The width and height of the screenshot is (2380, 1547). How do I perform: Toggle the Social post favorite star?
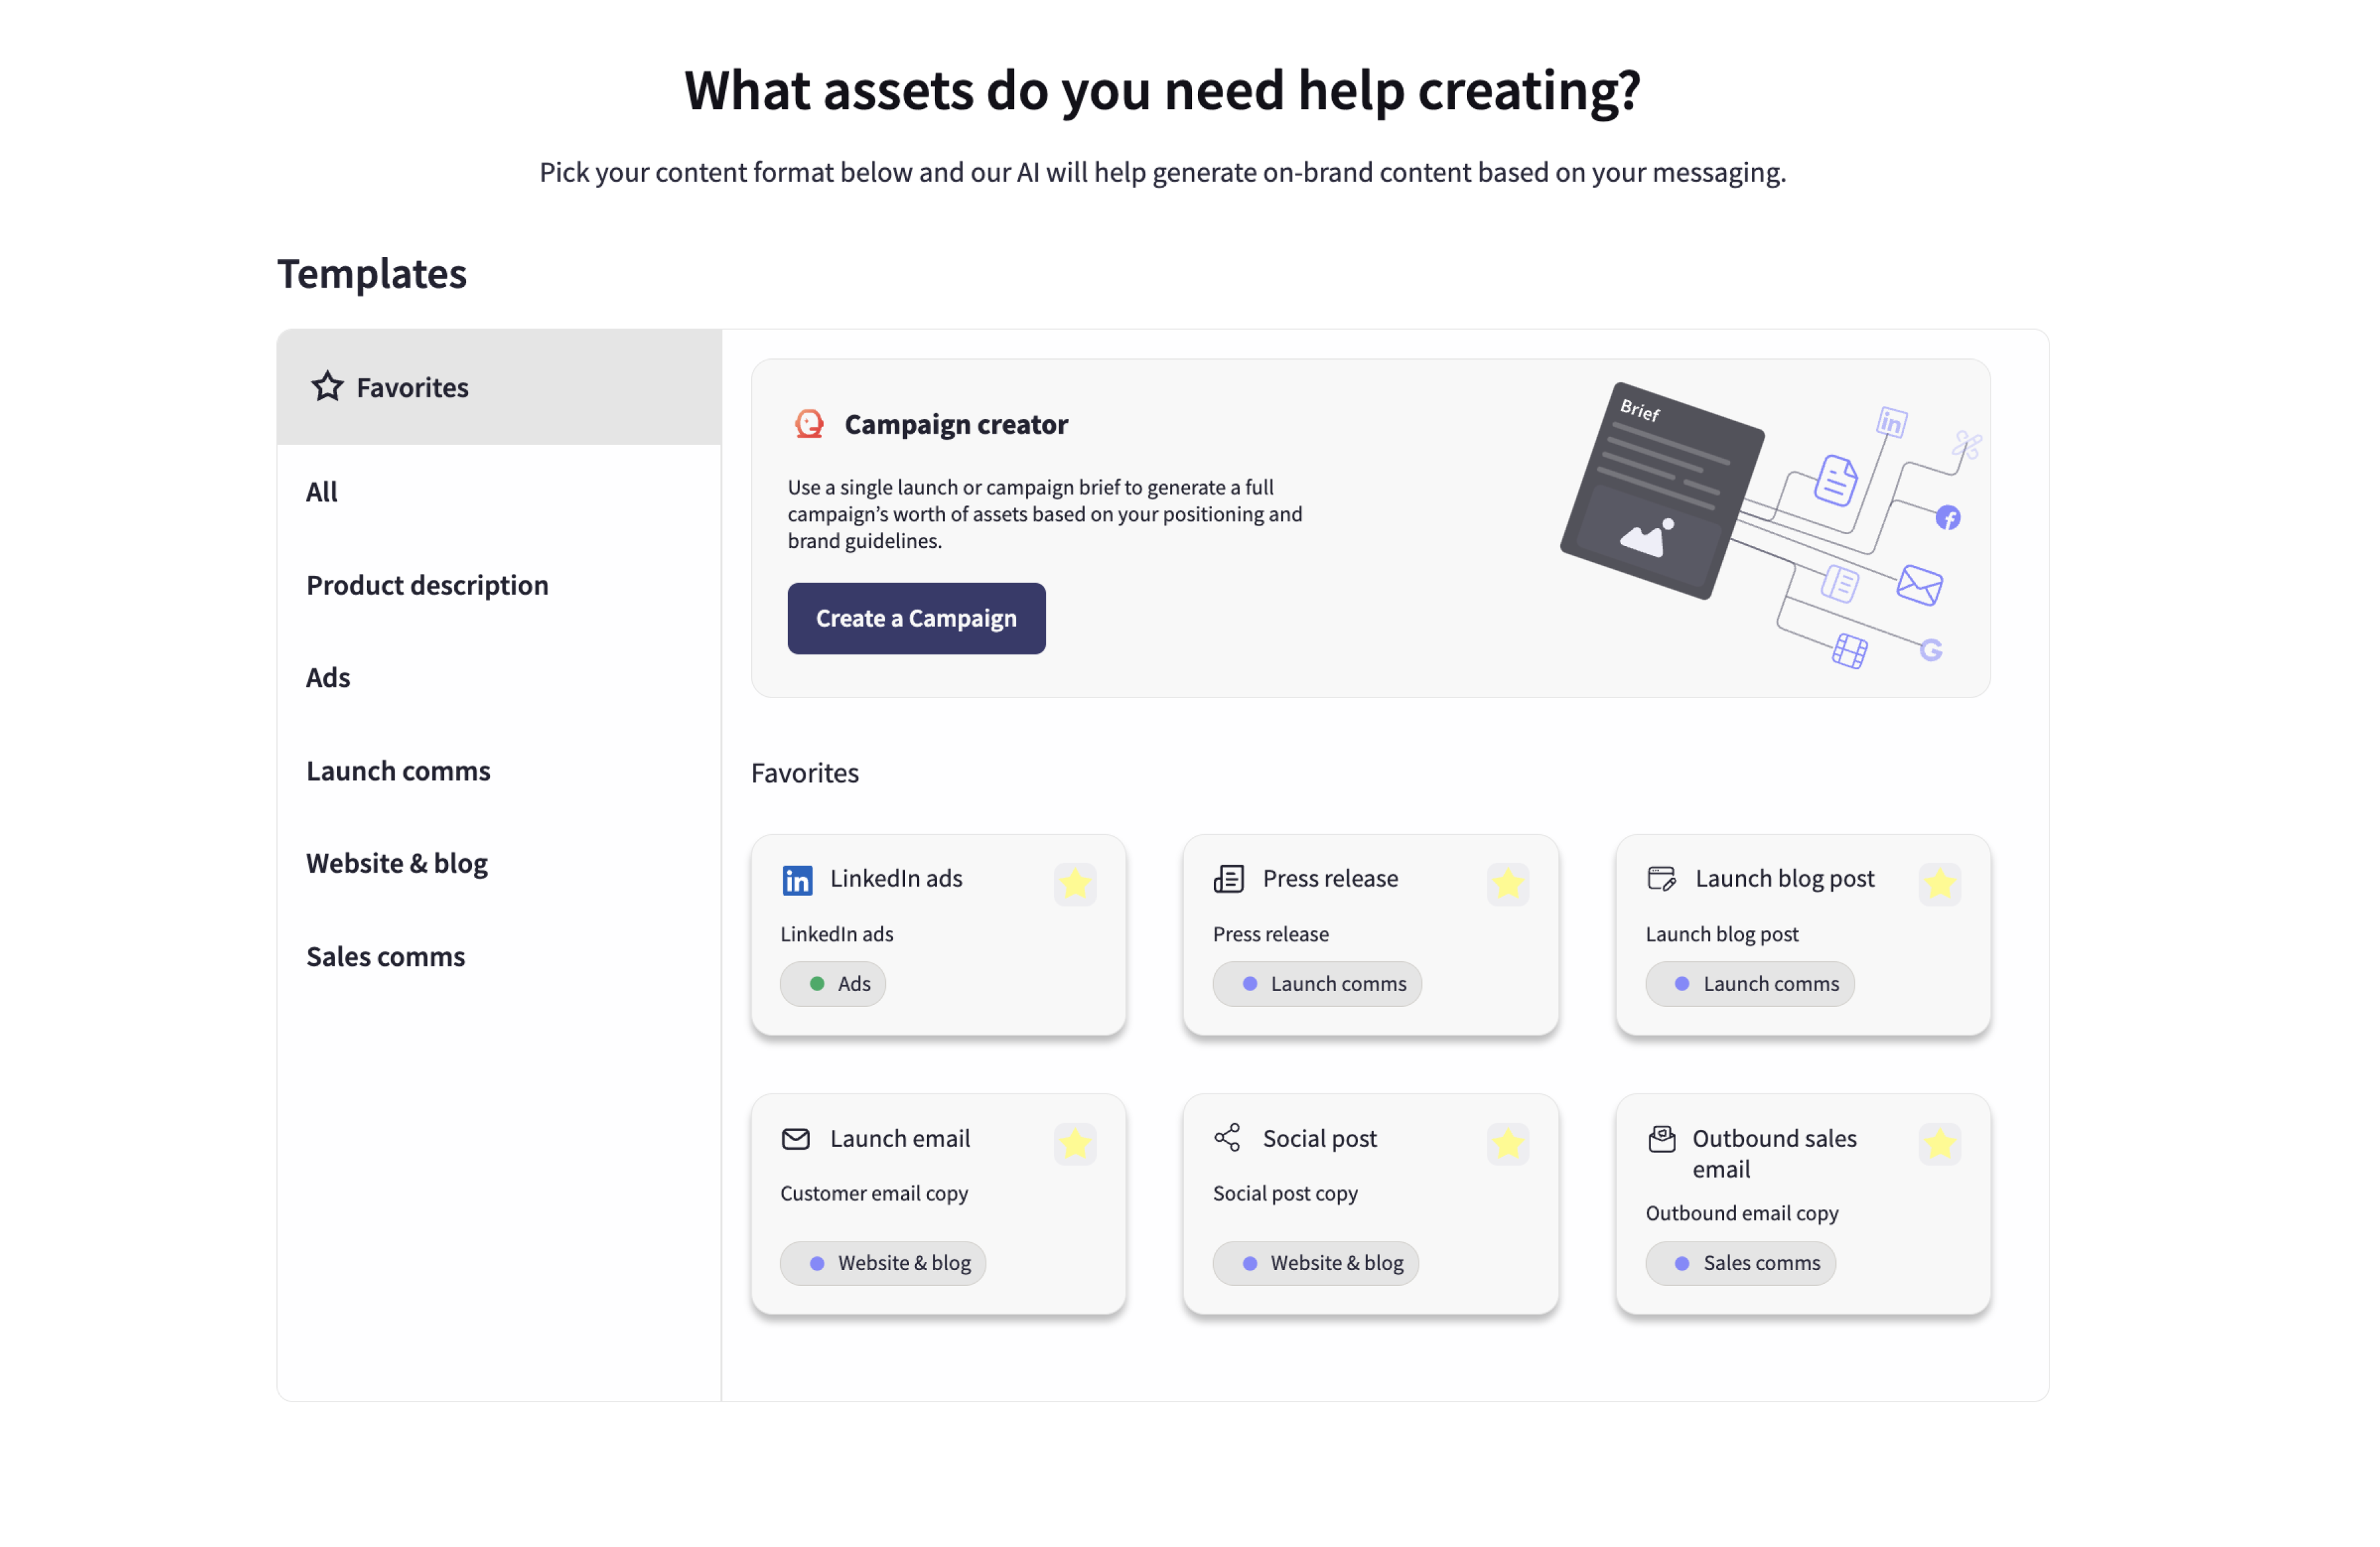(1508, 1144)
